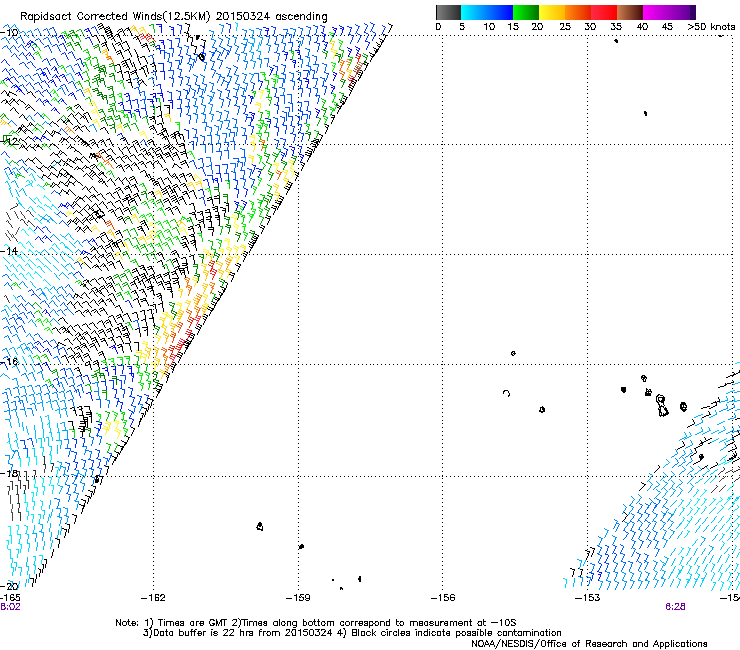Click the note line starting "Note: 1) Times are GMT"
The width and height of the screenshot is (740, 650).
pyautogui.click(x=315, y=623)
